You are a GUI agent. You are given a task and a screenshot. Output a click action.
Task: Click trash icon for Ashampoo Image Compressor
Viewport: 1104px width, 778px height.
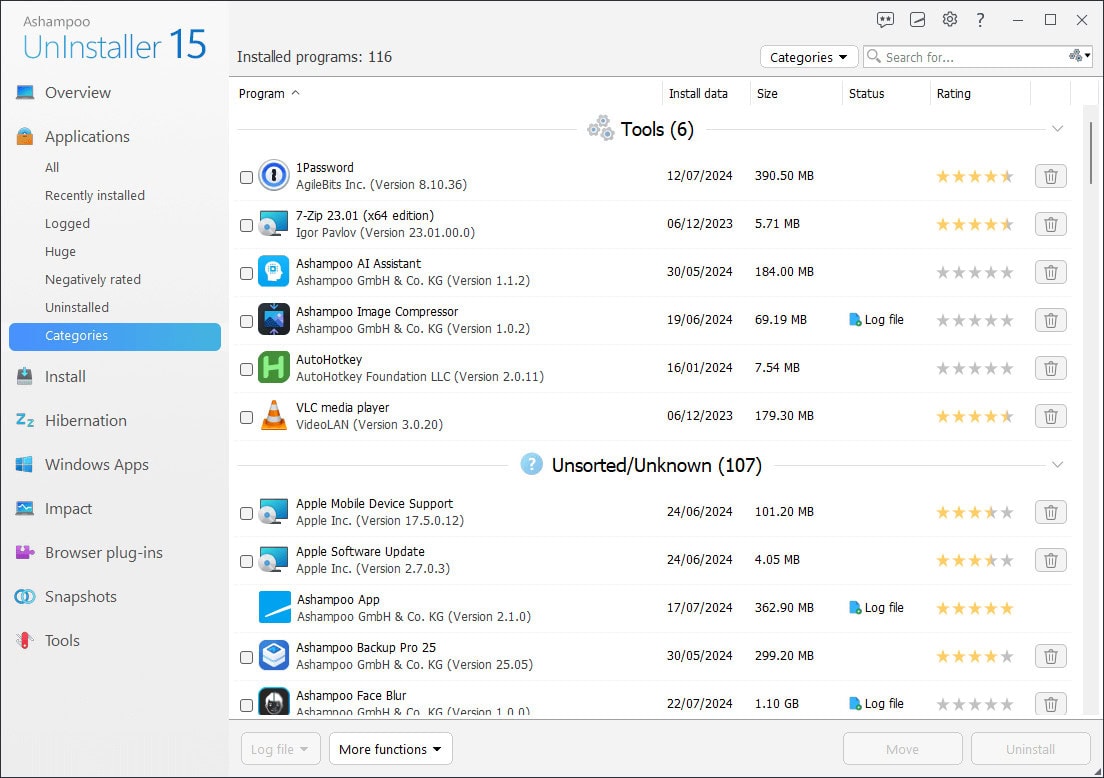[1050, 320]
